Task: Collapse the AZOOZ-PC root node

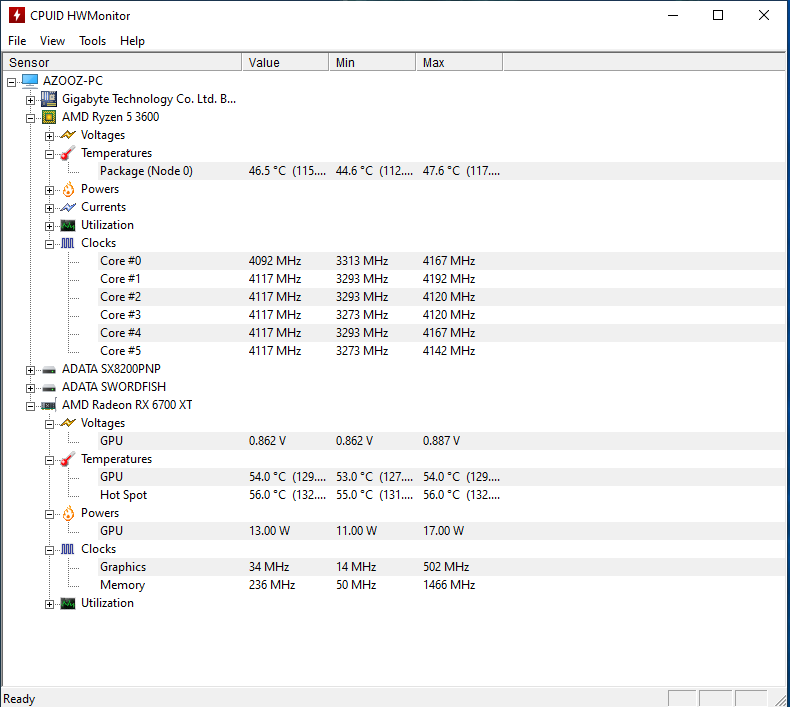Action: point(12,82)
